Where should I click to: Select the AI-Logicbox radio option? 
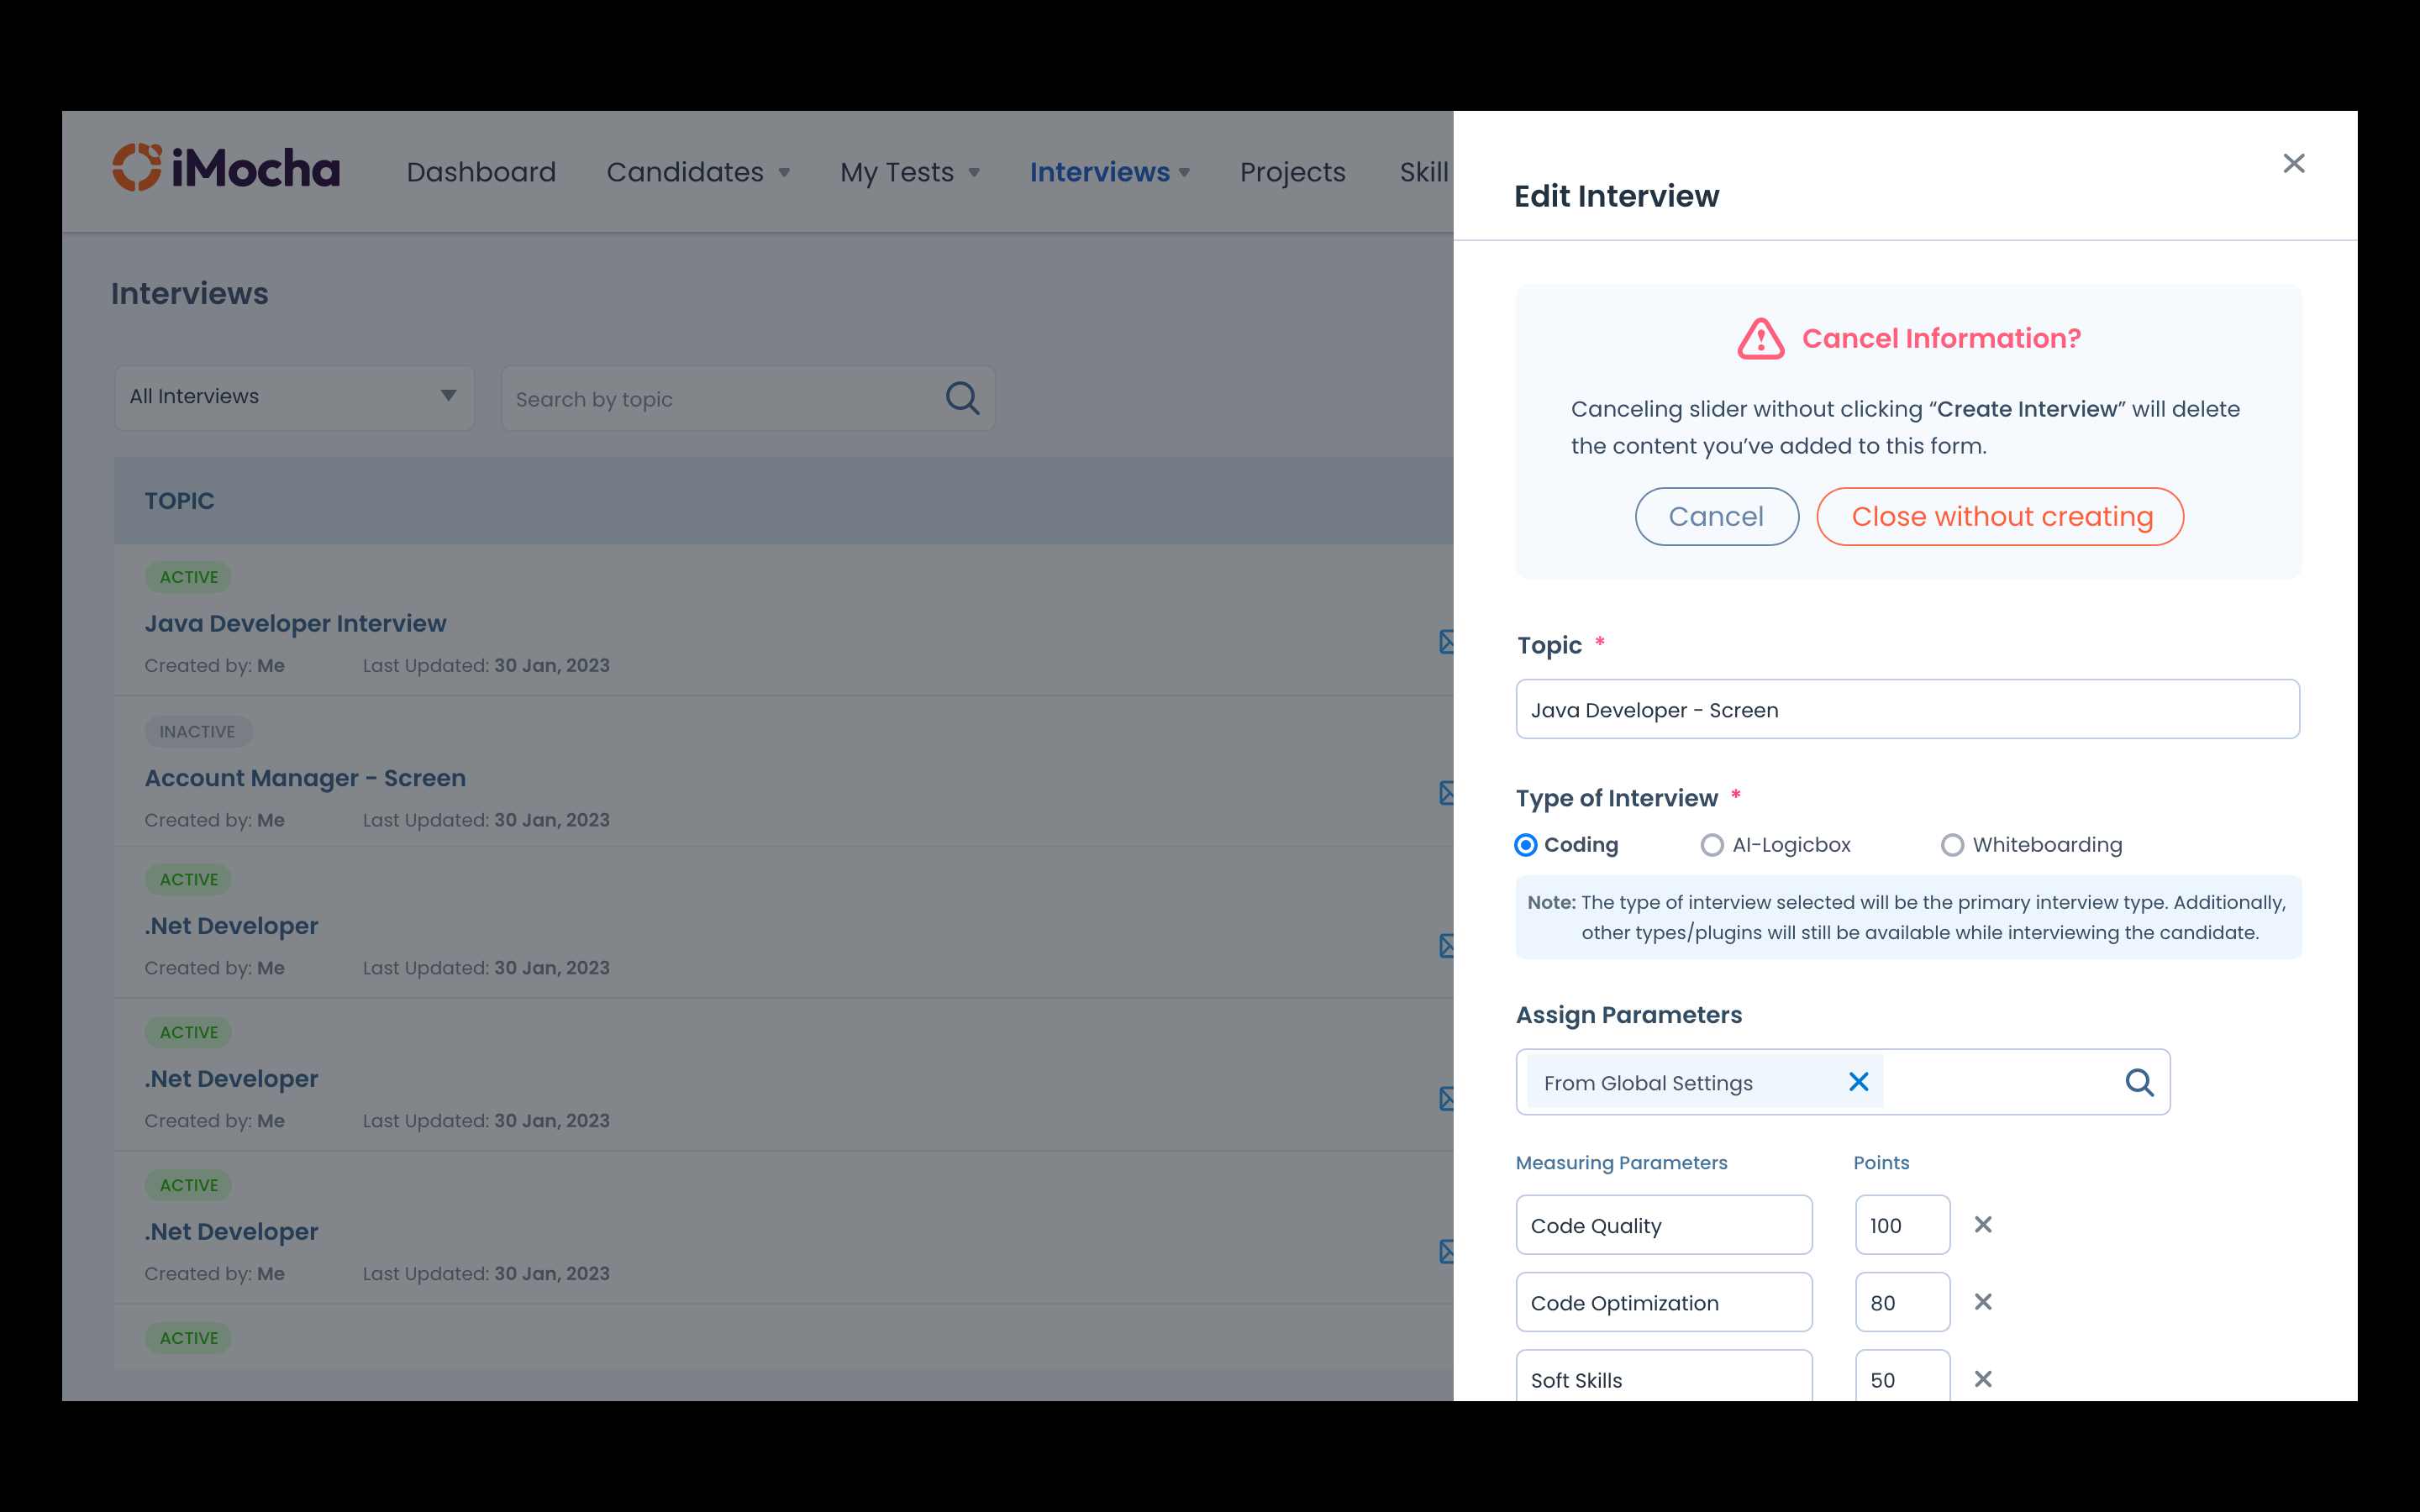[x=1712, y=845]
